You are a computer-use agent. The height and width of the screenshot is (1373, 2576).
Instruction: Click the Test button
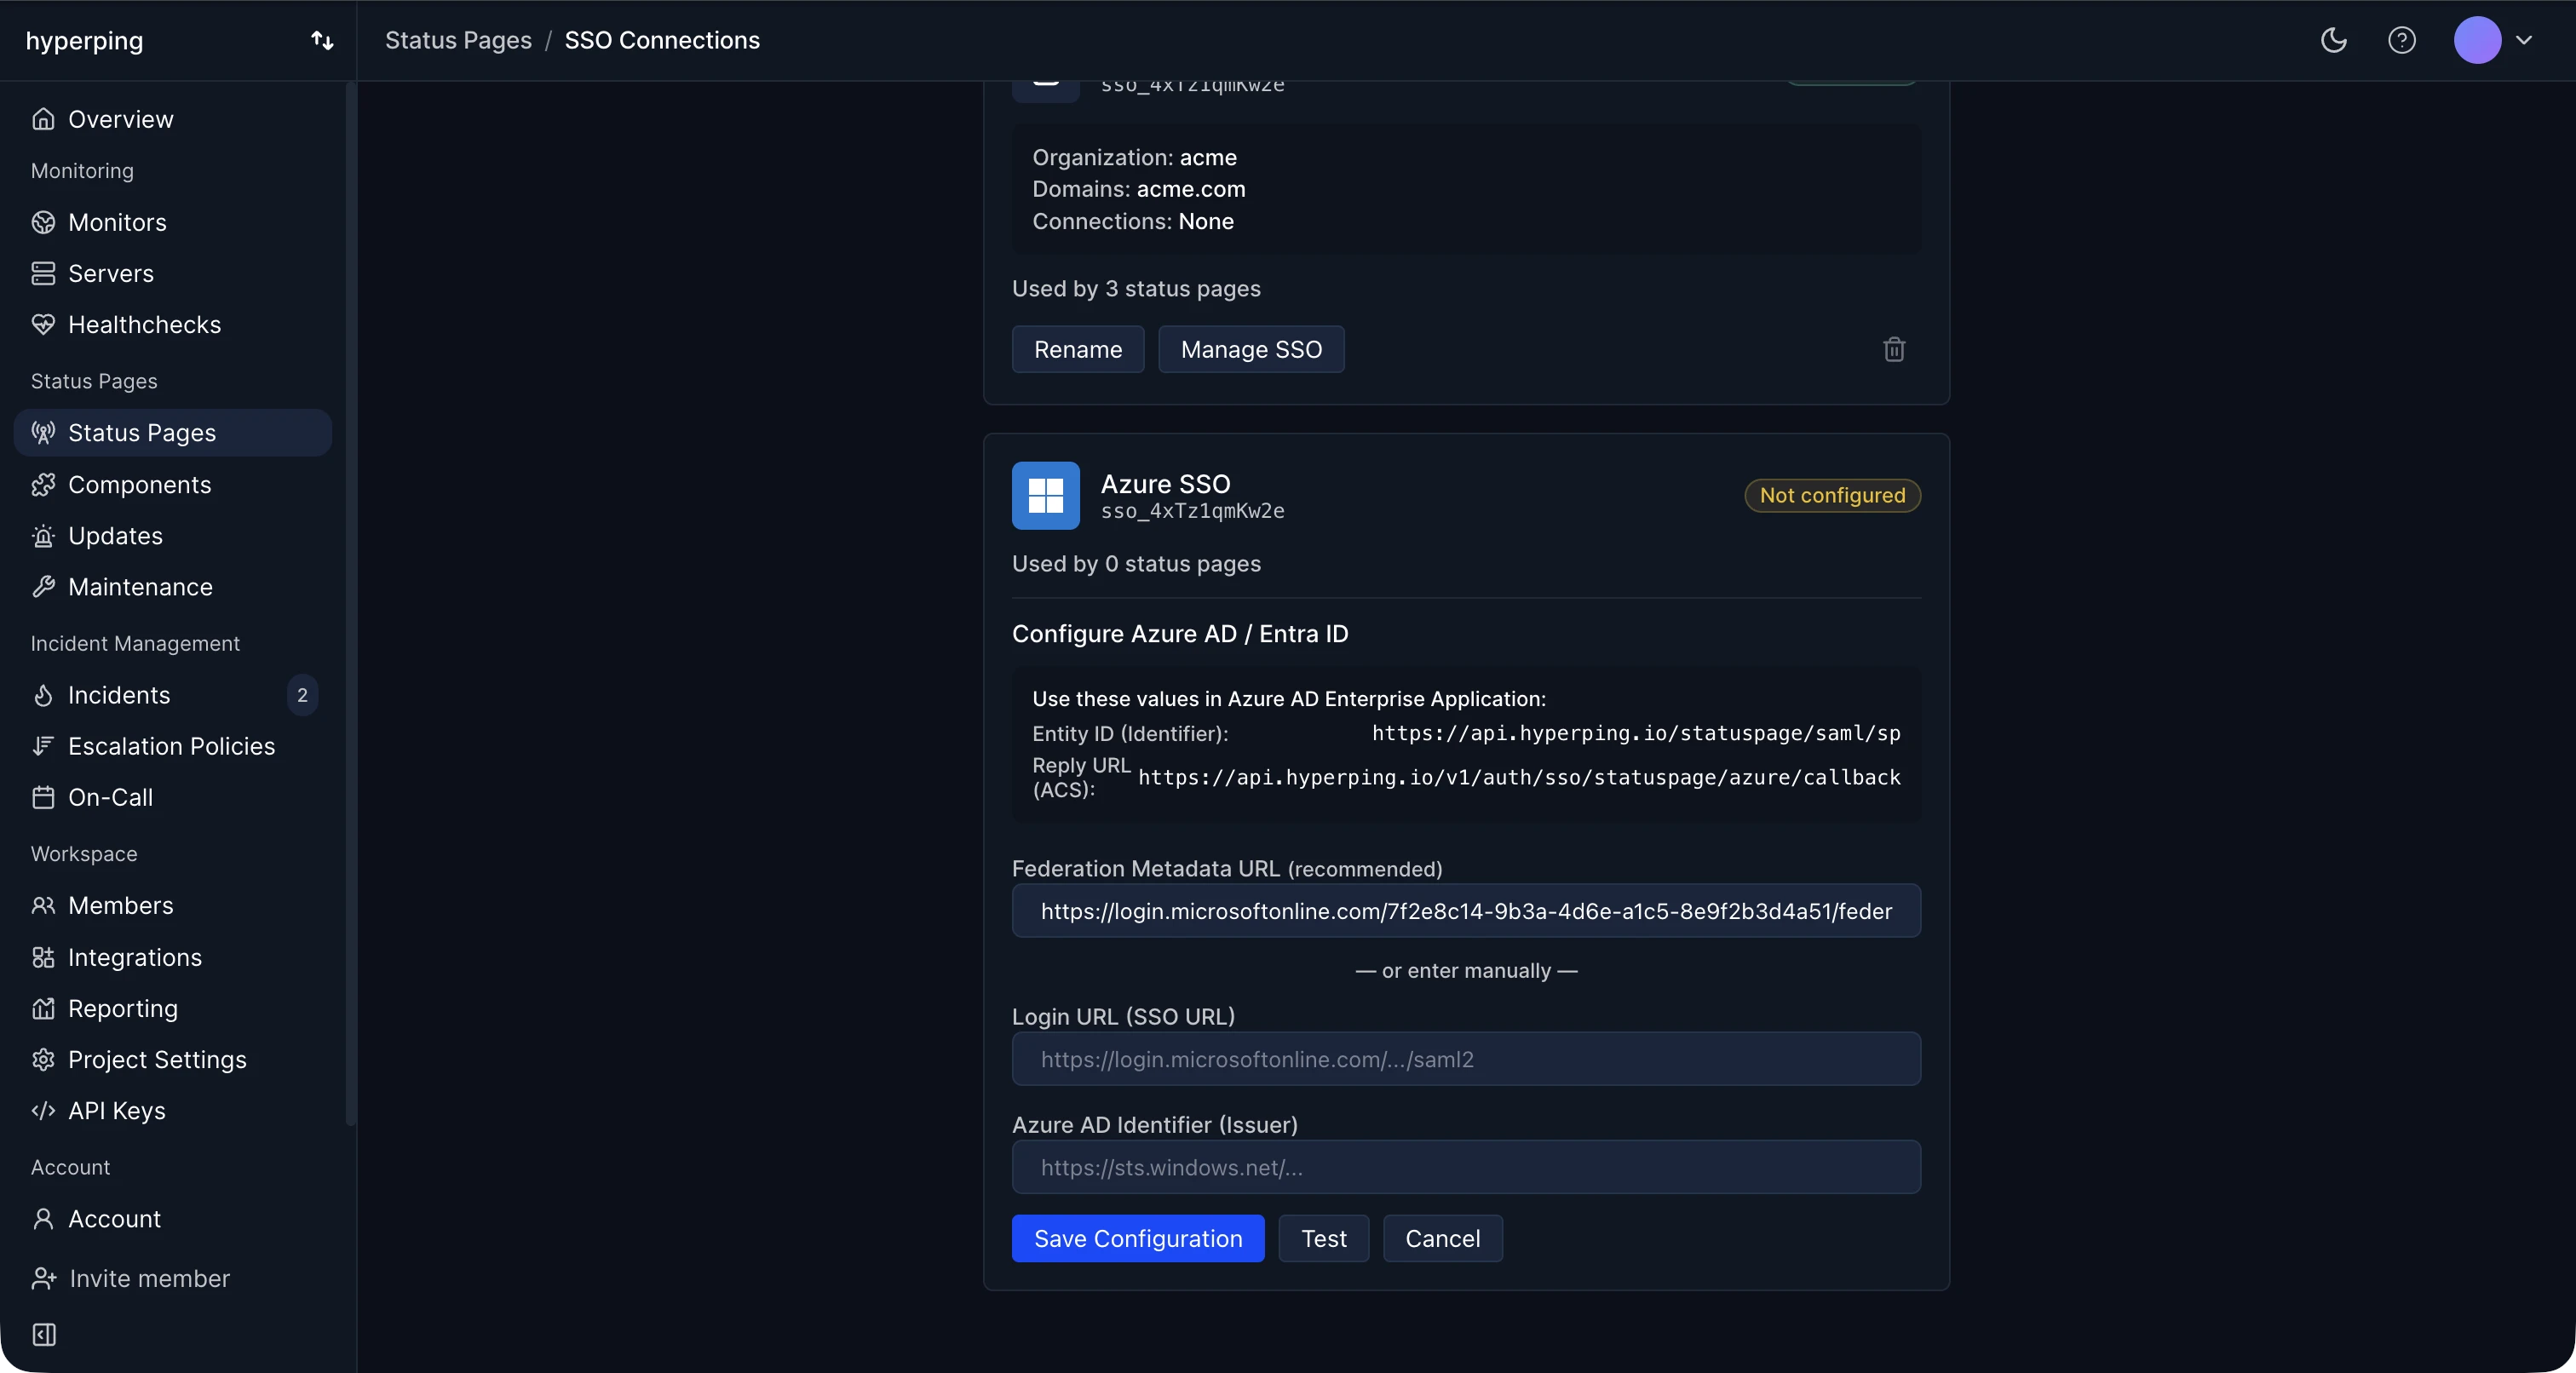(x=1323, y=1238)
